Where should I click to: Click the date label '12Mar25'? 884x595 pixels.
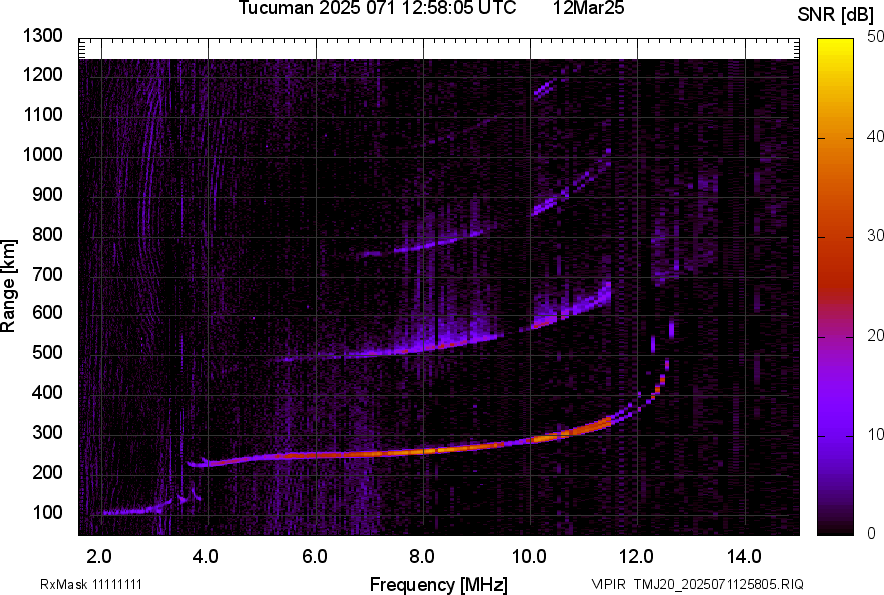[589, 8]
